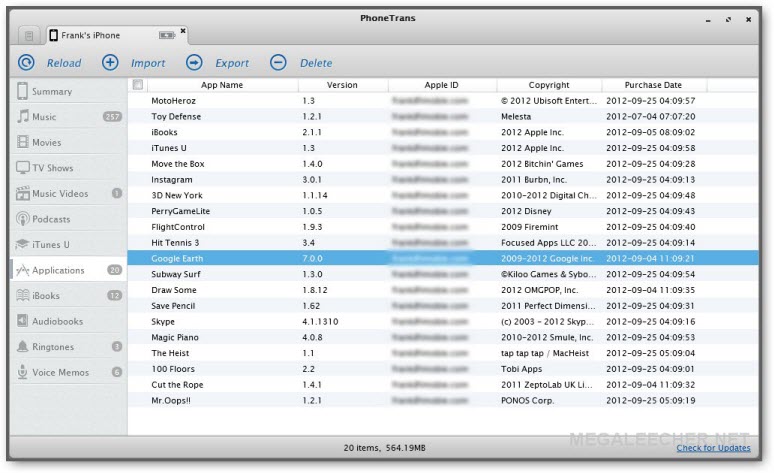The height and width of the screenshot is (473, 774).
Task: Click the Export text button
Action: click(x=232, y=63)
